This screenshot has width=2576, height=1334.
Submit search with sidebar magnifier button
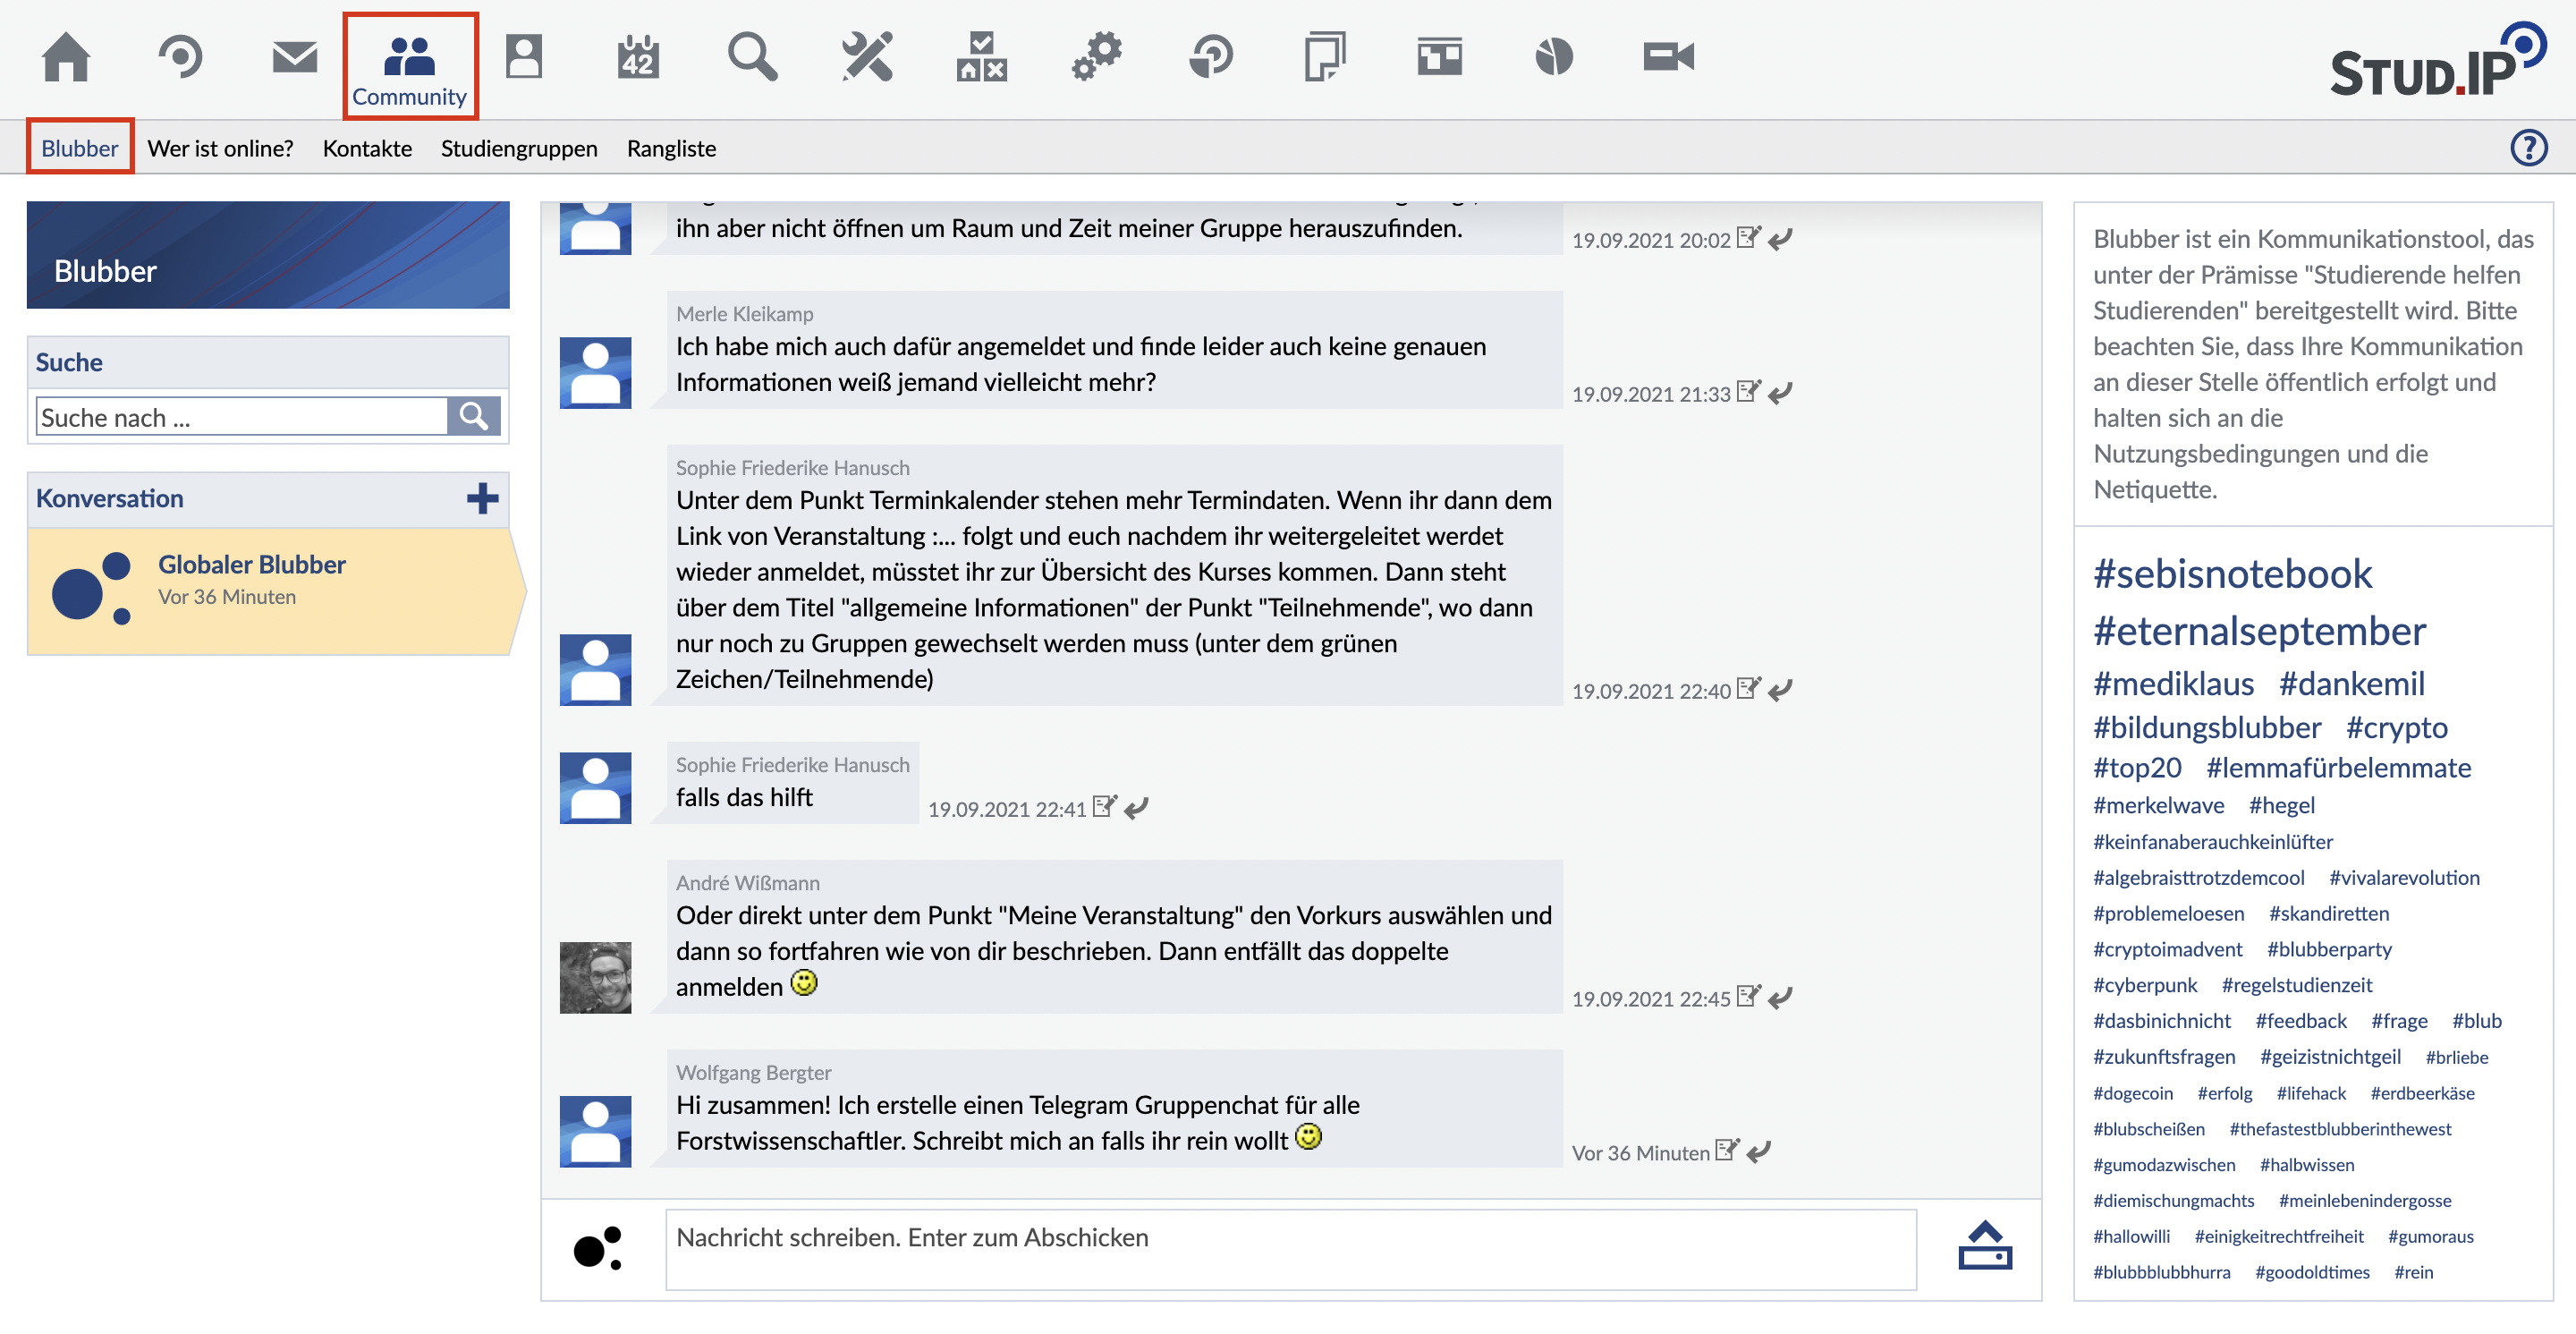[474, 416]
